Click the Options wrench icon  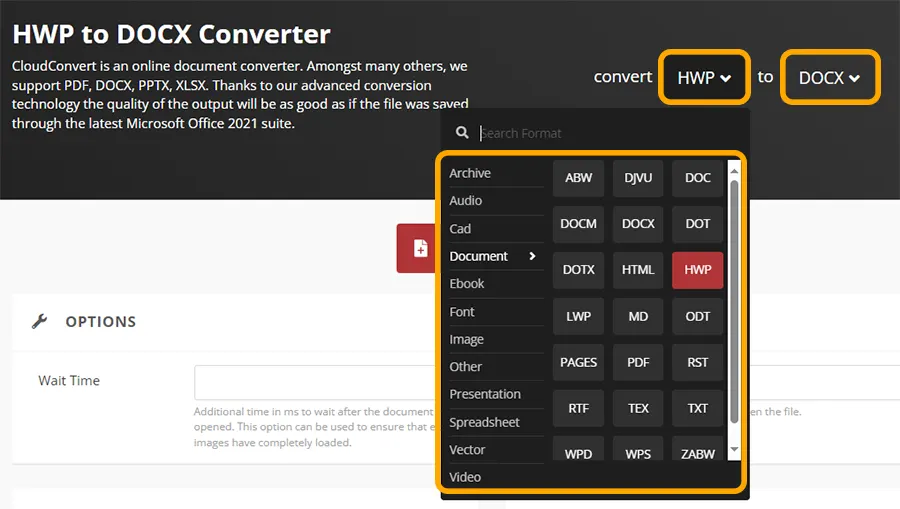tap(39, 321)
